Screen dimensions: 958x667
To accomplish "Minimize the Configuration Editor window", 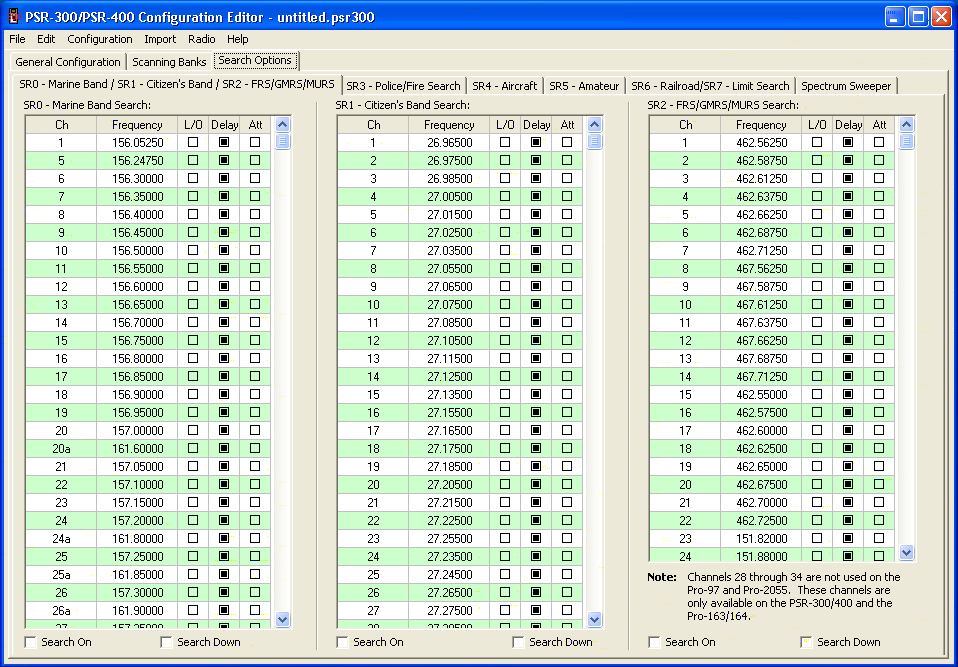I will point(894,16).
